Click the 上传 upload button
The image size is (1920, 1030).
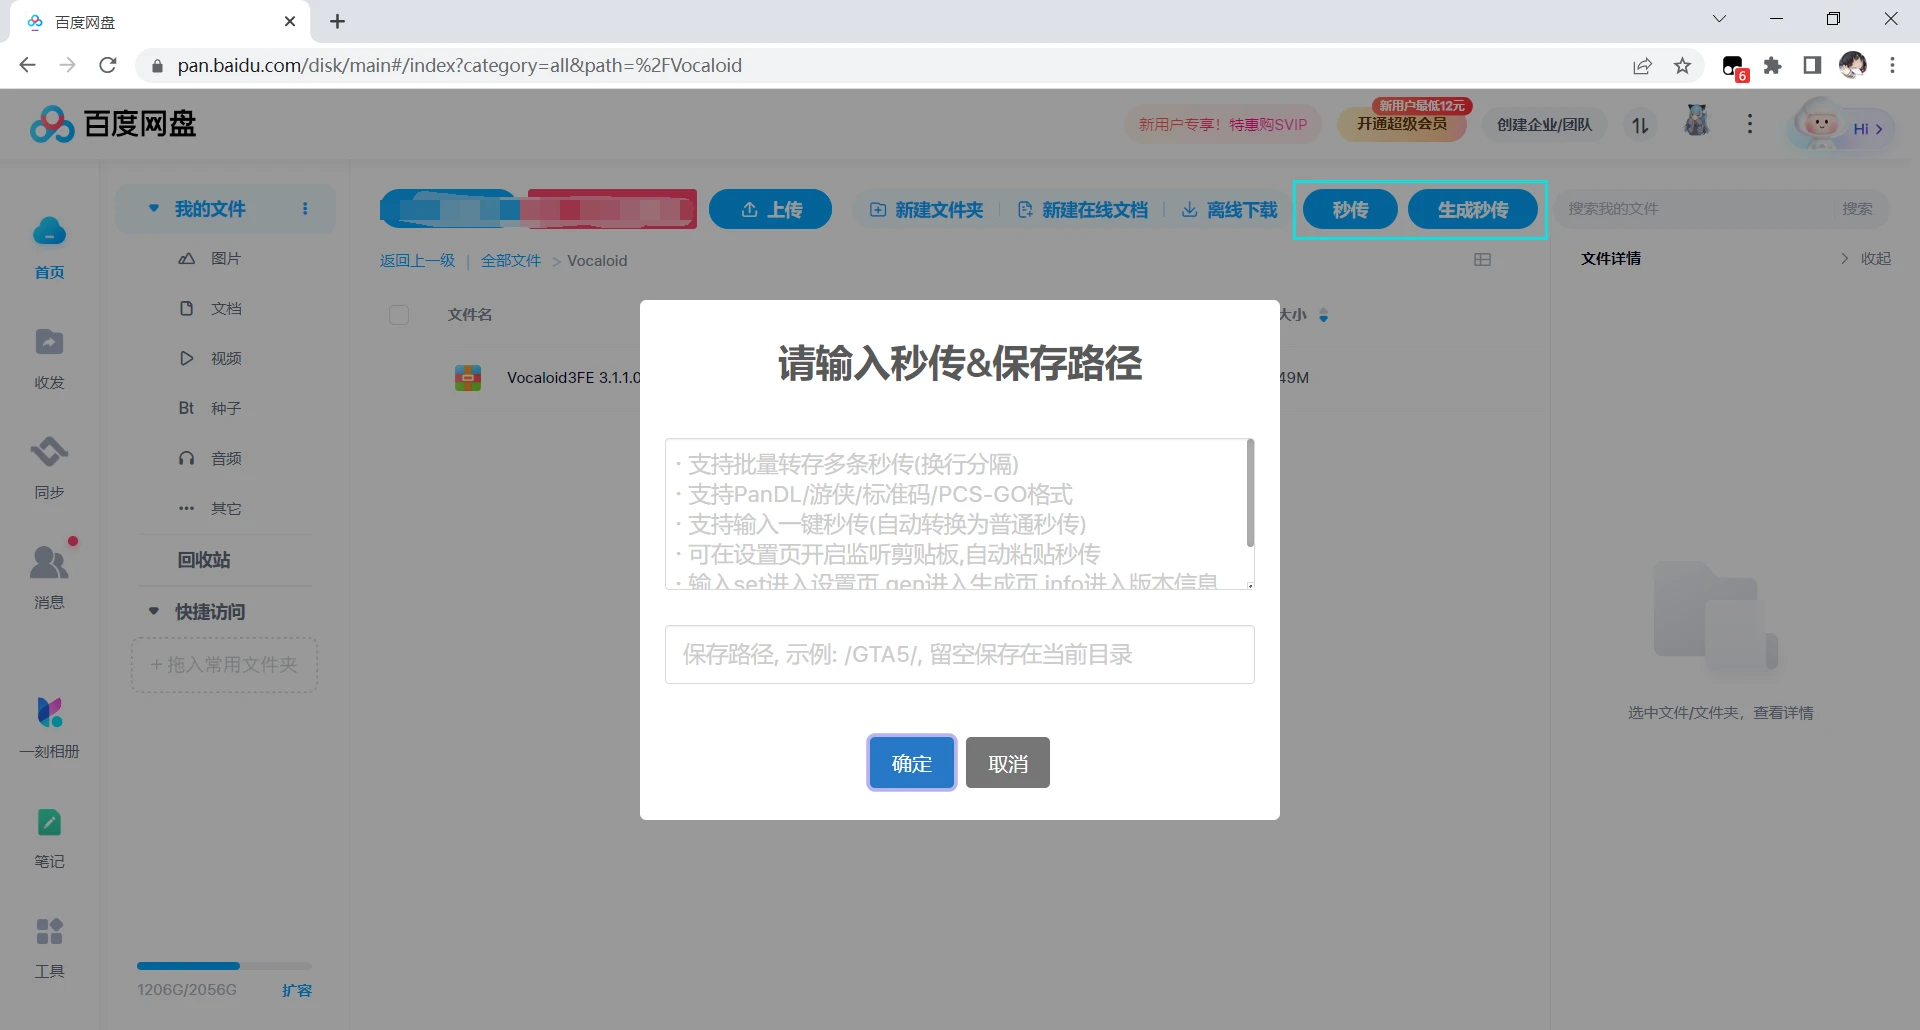tap(770, 209)
